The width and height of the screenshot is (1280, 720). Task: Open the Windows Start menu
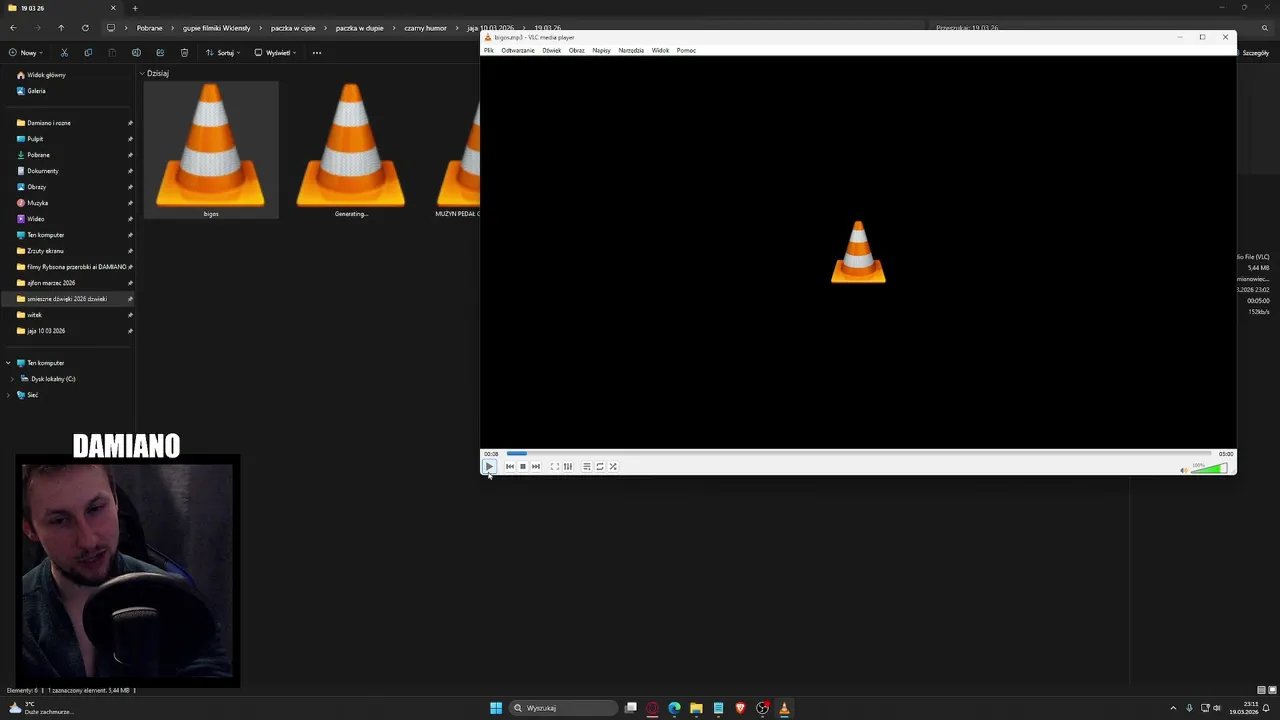pos(496,708)
